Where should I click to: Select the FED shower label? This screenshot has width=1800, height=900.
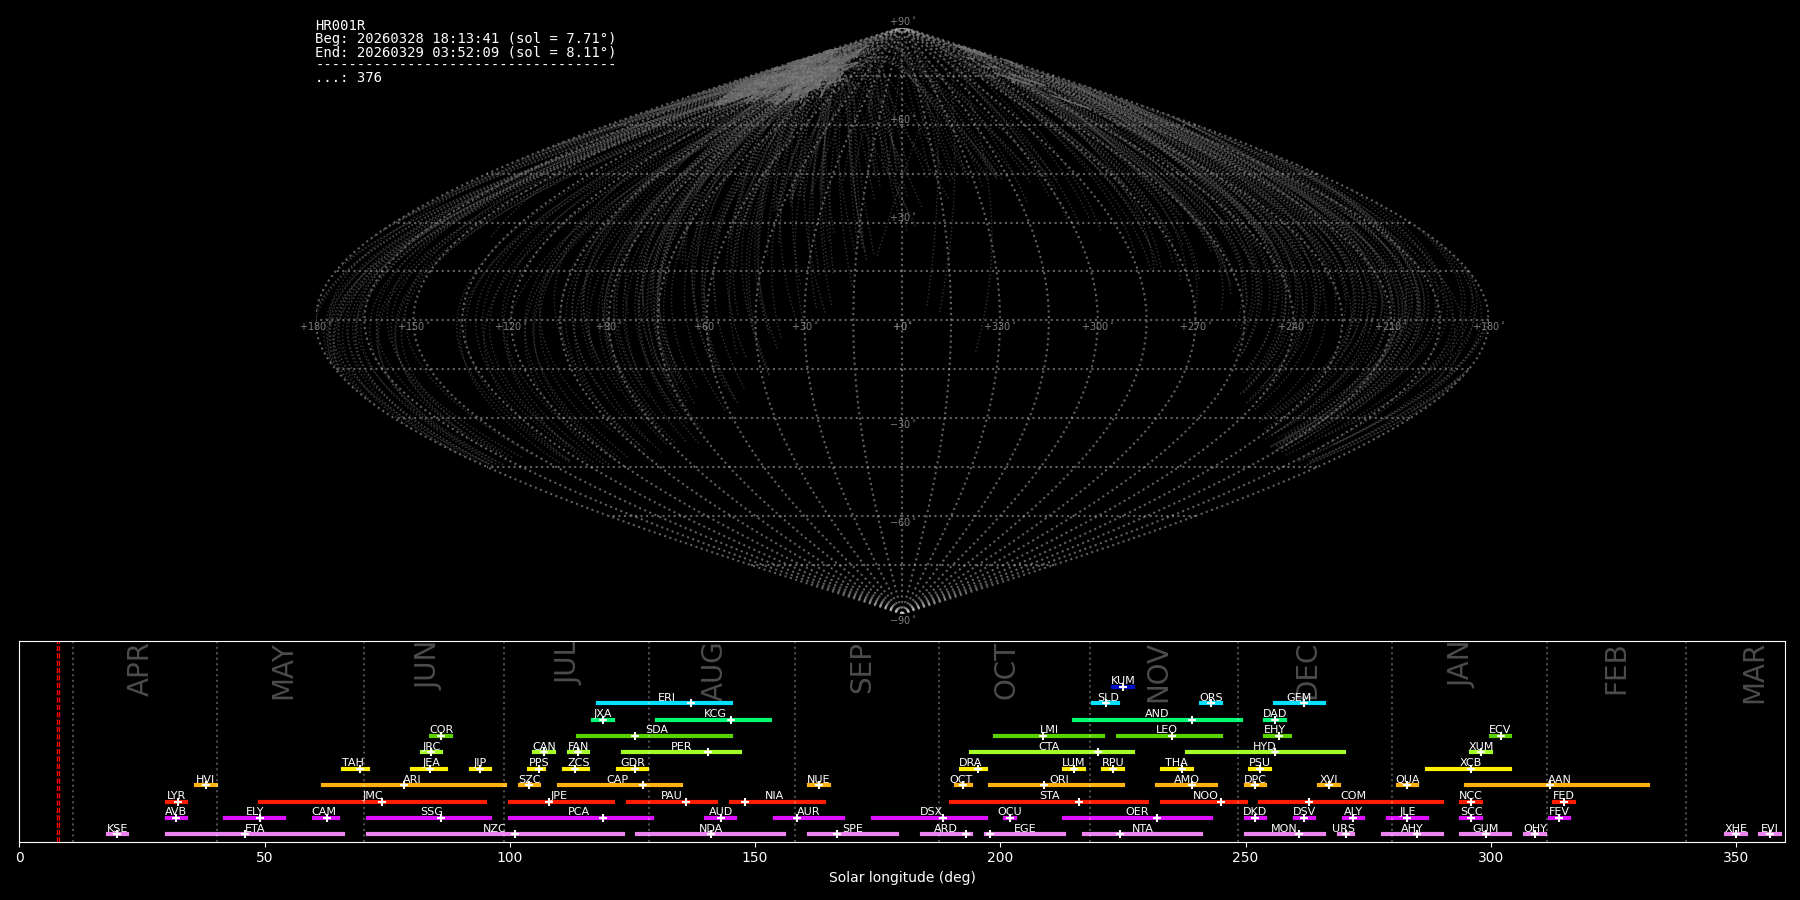tap(1563, 796)
